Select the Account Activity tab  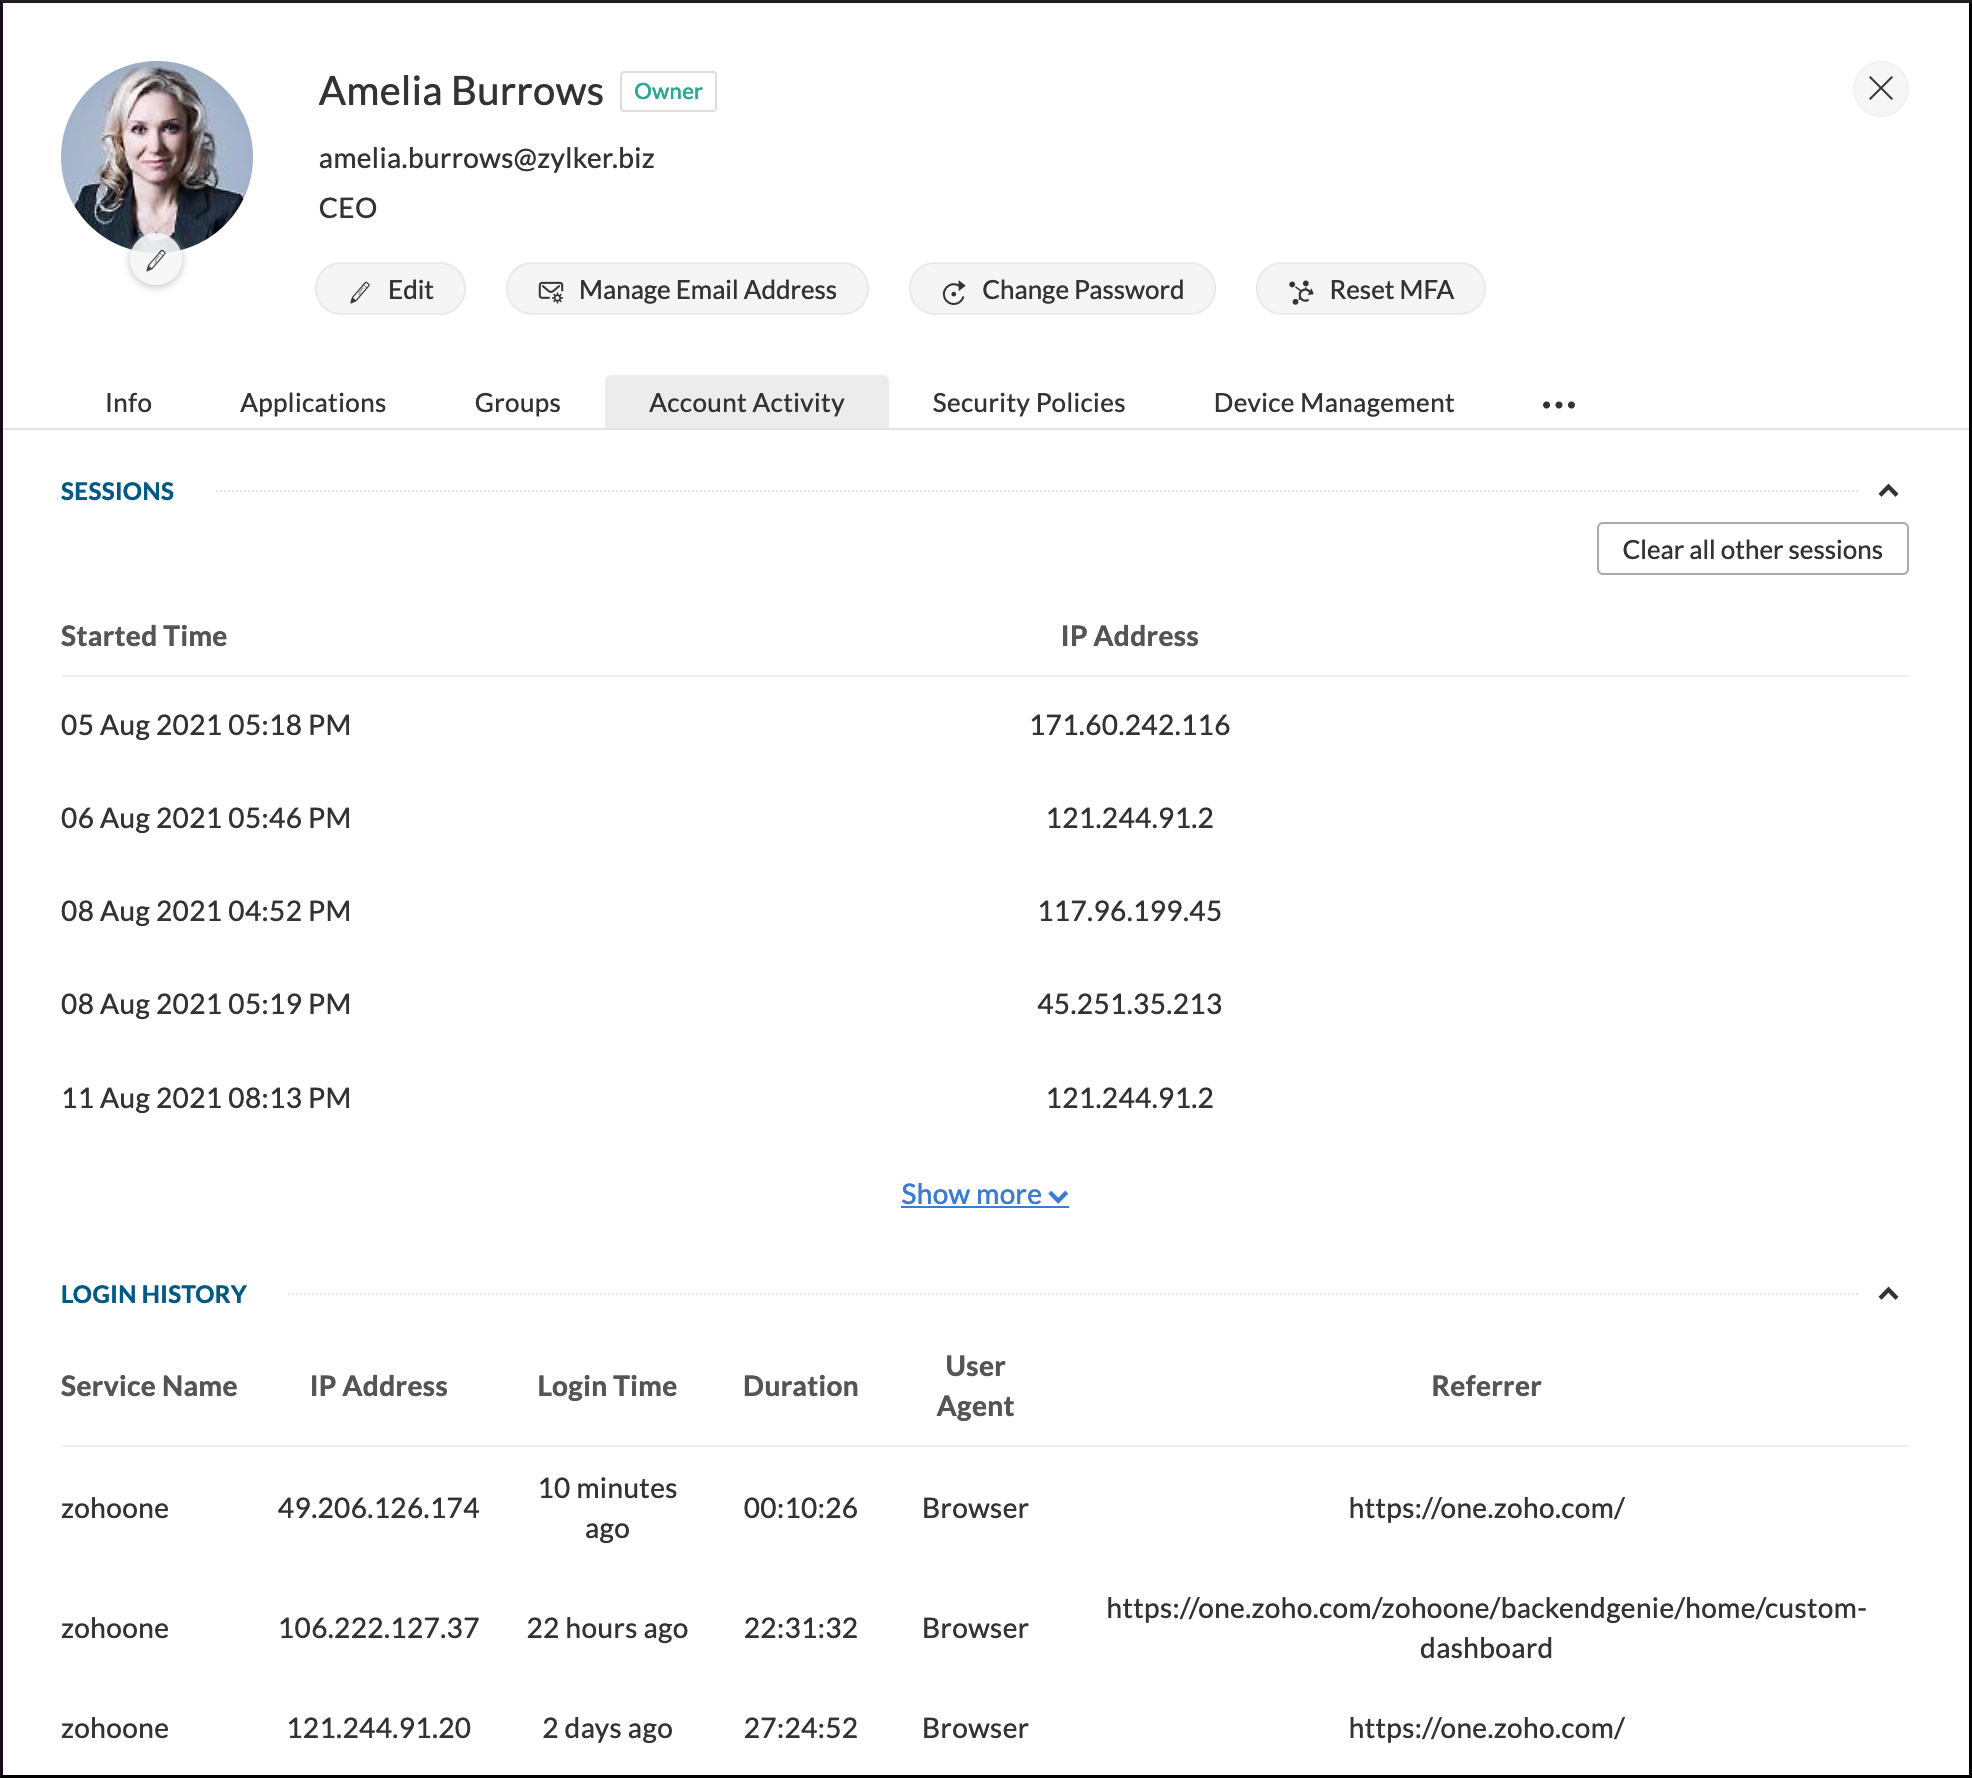click(746, 403)
